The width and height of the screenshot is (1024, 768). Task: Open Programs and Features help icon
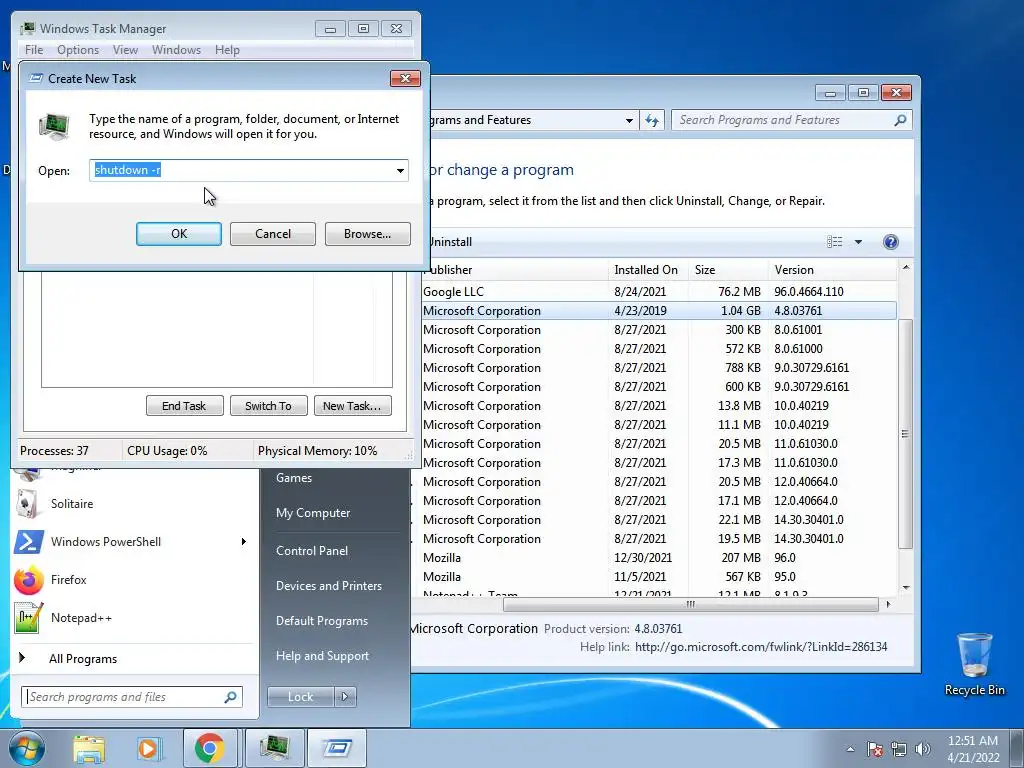click(890, 242)
